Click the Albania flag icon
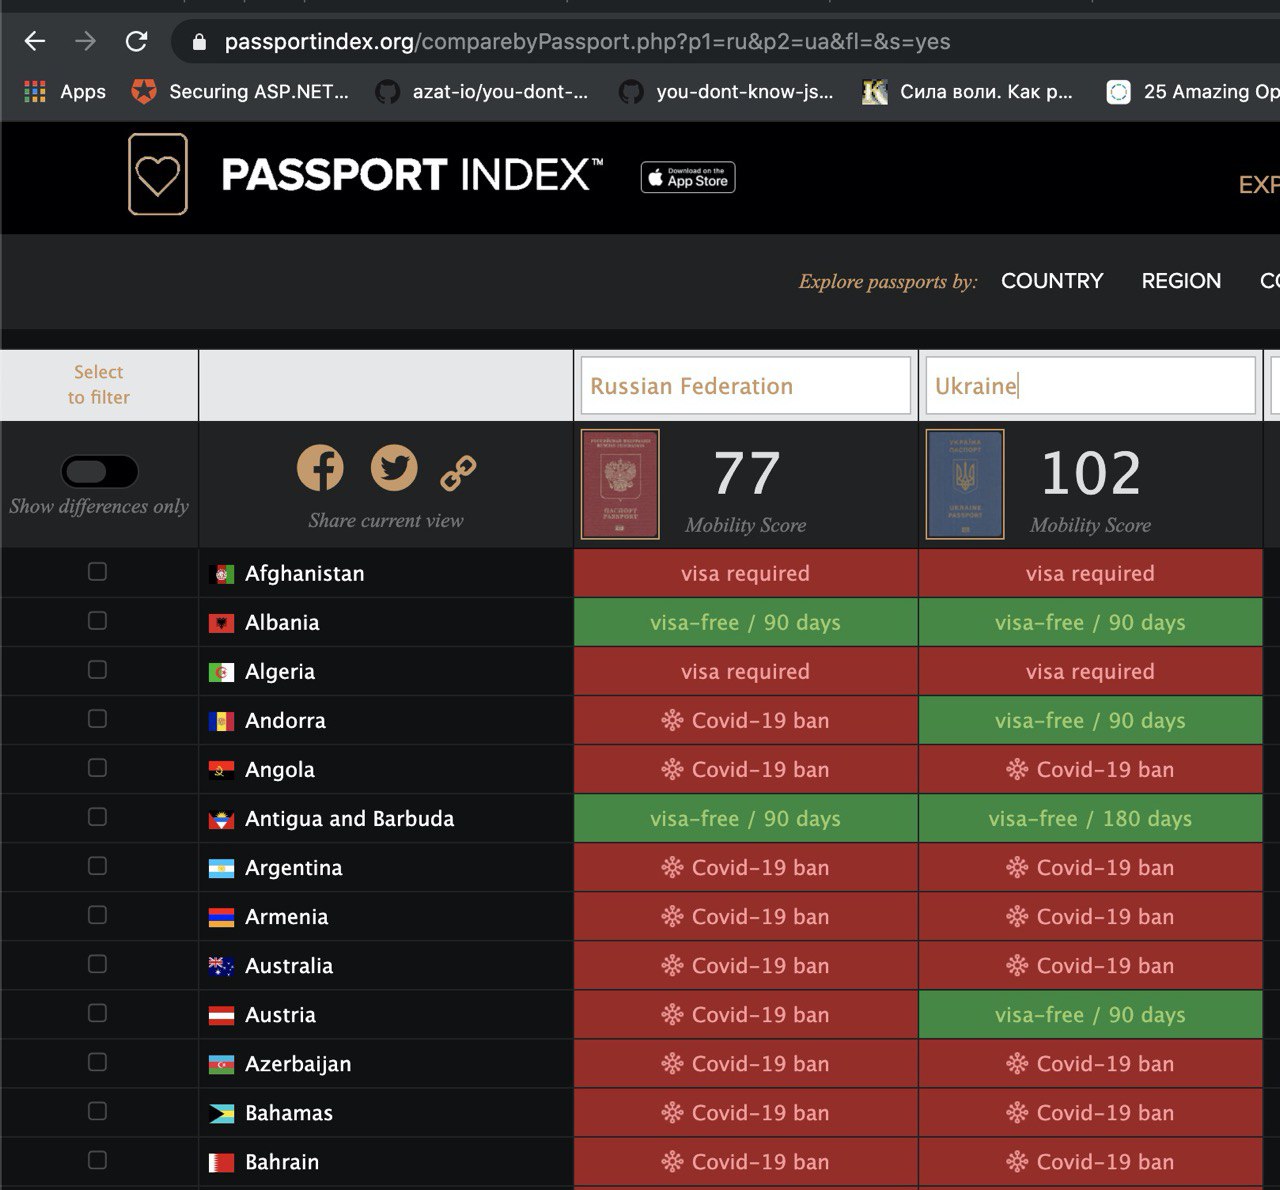Viewport: 1280px width, 1190px height. point(221,623)
